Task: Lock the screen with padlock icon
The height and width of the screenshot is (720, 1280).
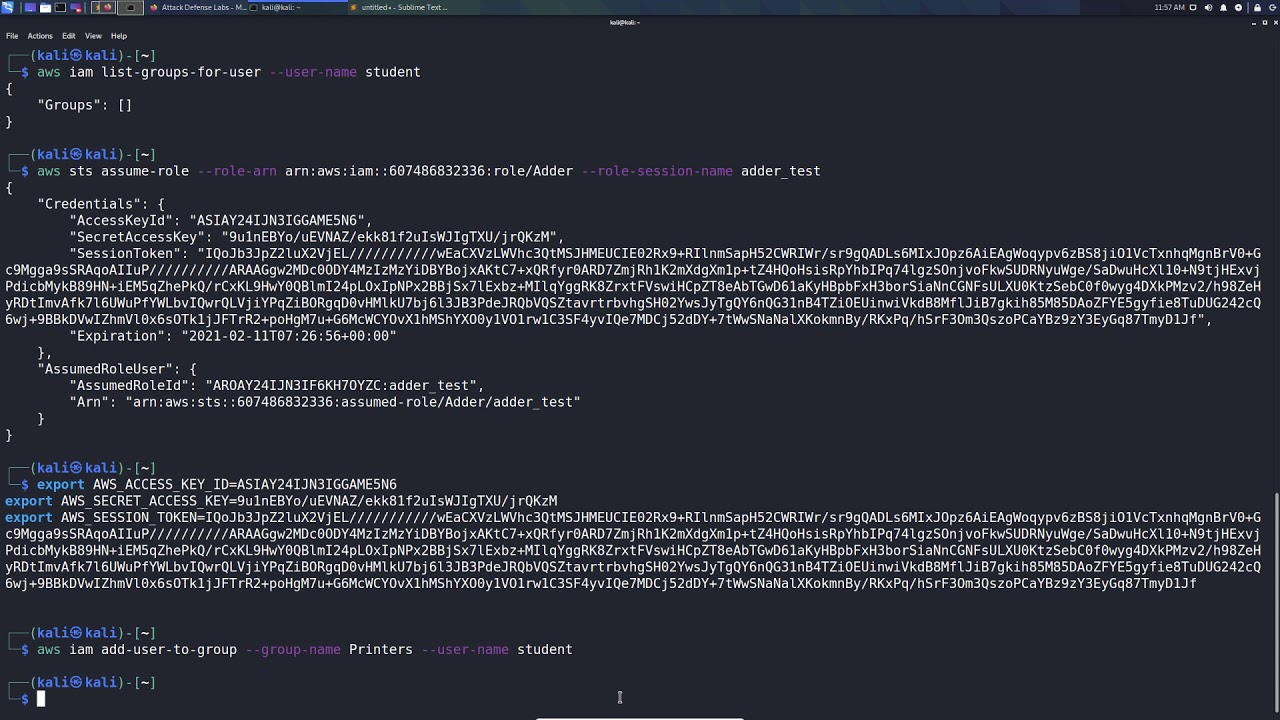Action: point(1257,7)
